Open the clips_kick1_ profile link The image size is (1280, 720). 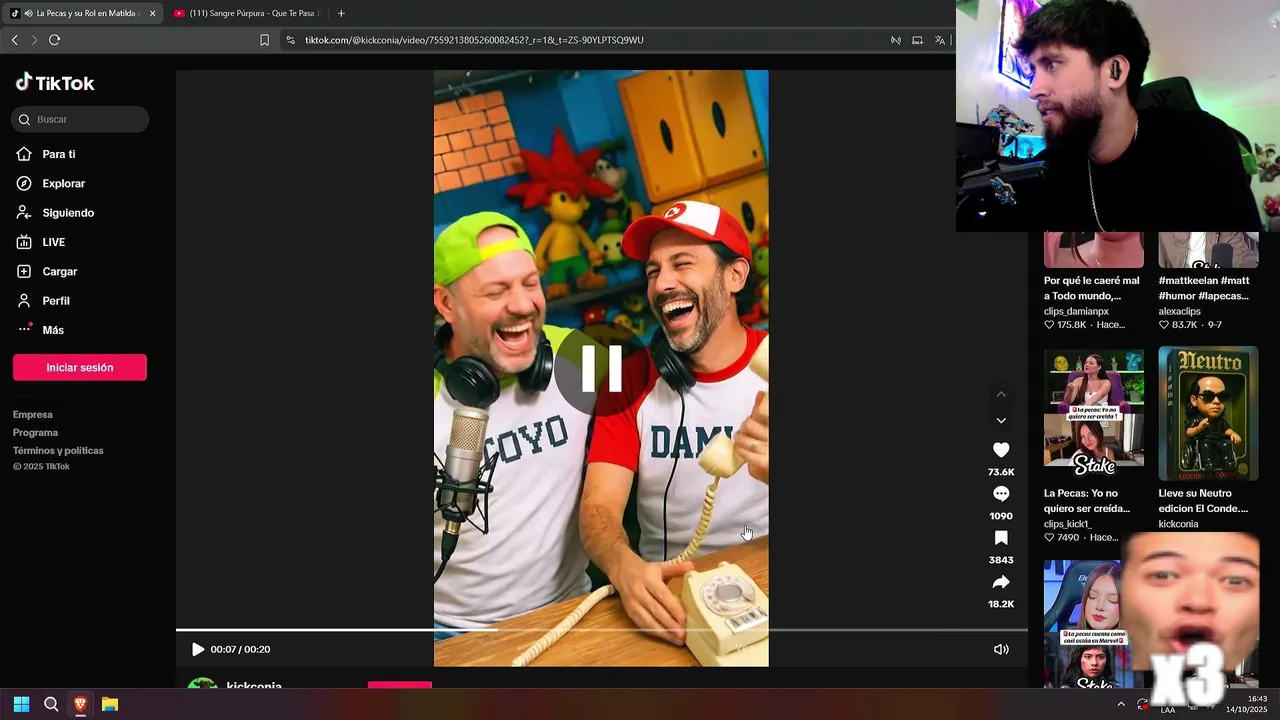pyautogui.click(x=1068, y=524)
